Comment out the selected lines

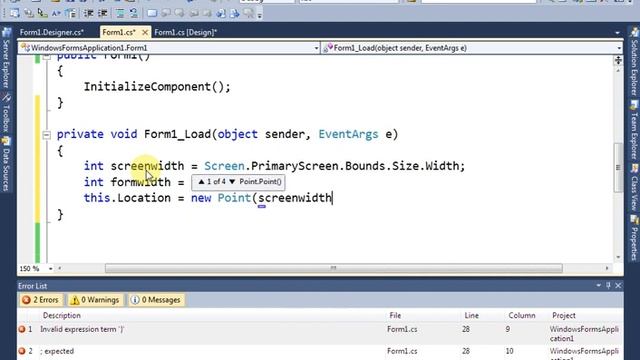120,13
